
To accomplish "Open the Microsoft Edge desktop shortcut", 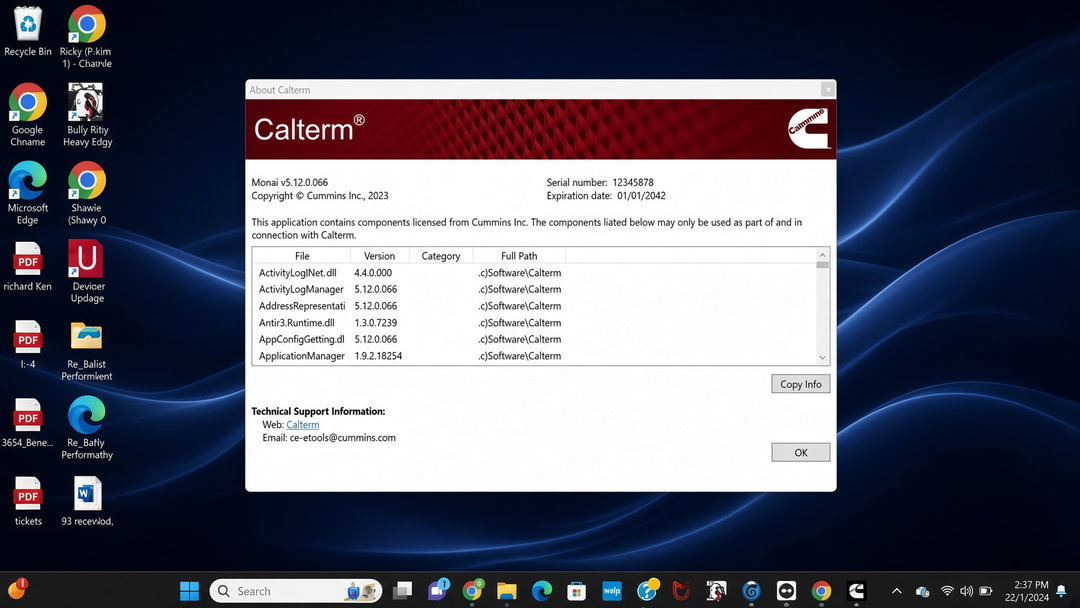I will pyautogui.click(x=28, y=193).
